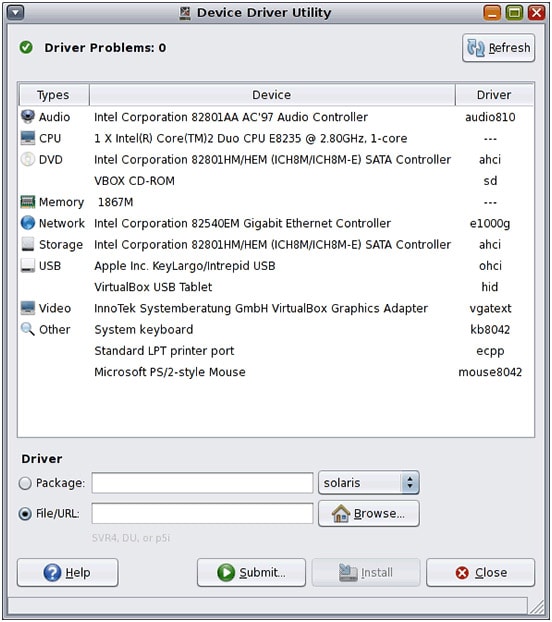Click the mouse8042 driver cell
Screen dimensions: 552x622
click(x=490, y=372)
